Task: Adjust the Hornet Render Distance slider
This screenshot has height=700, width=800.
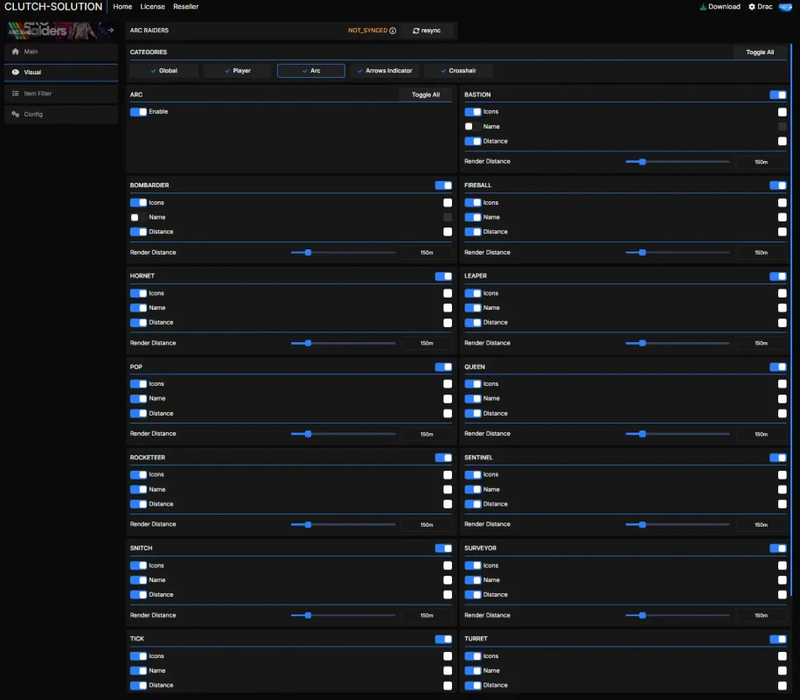Action: tap(308, 343)
